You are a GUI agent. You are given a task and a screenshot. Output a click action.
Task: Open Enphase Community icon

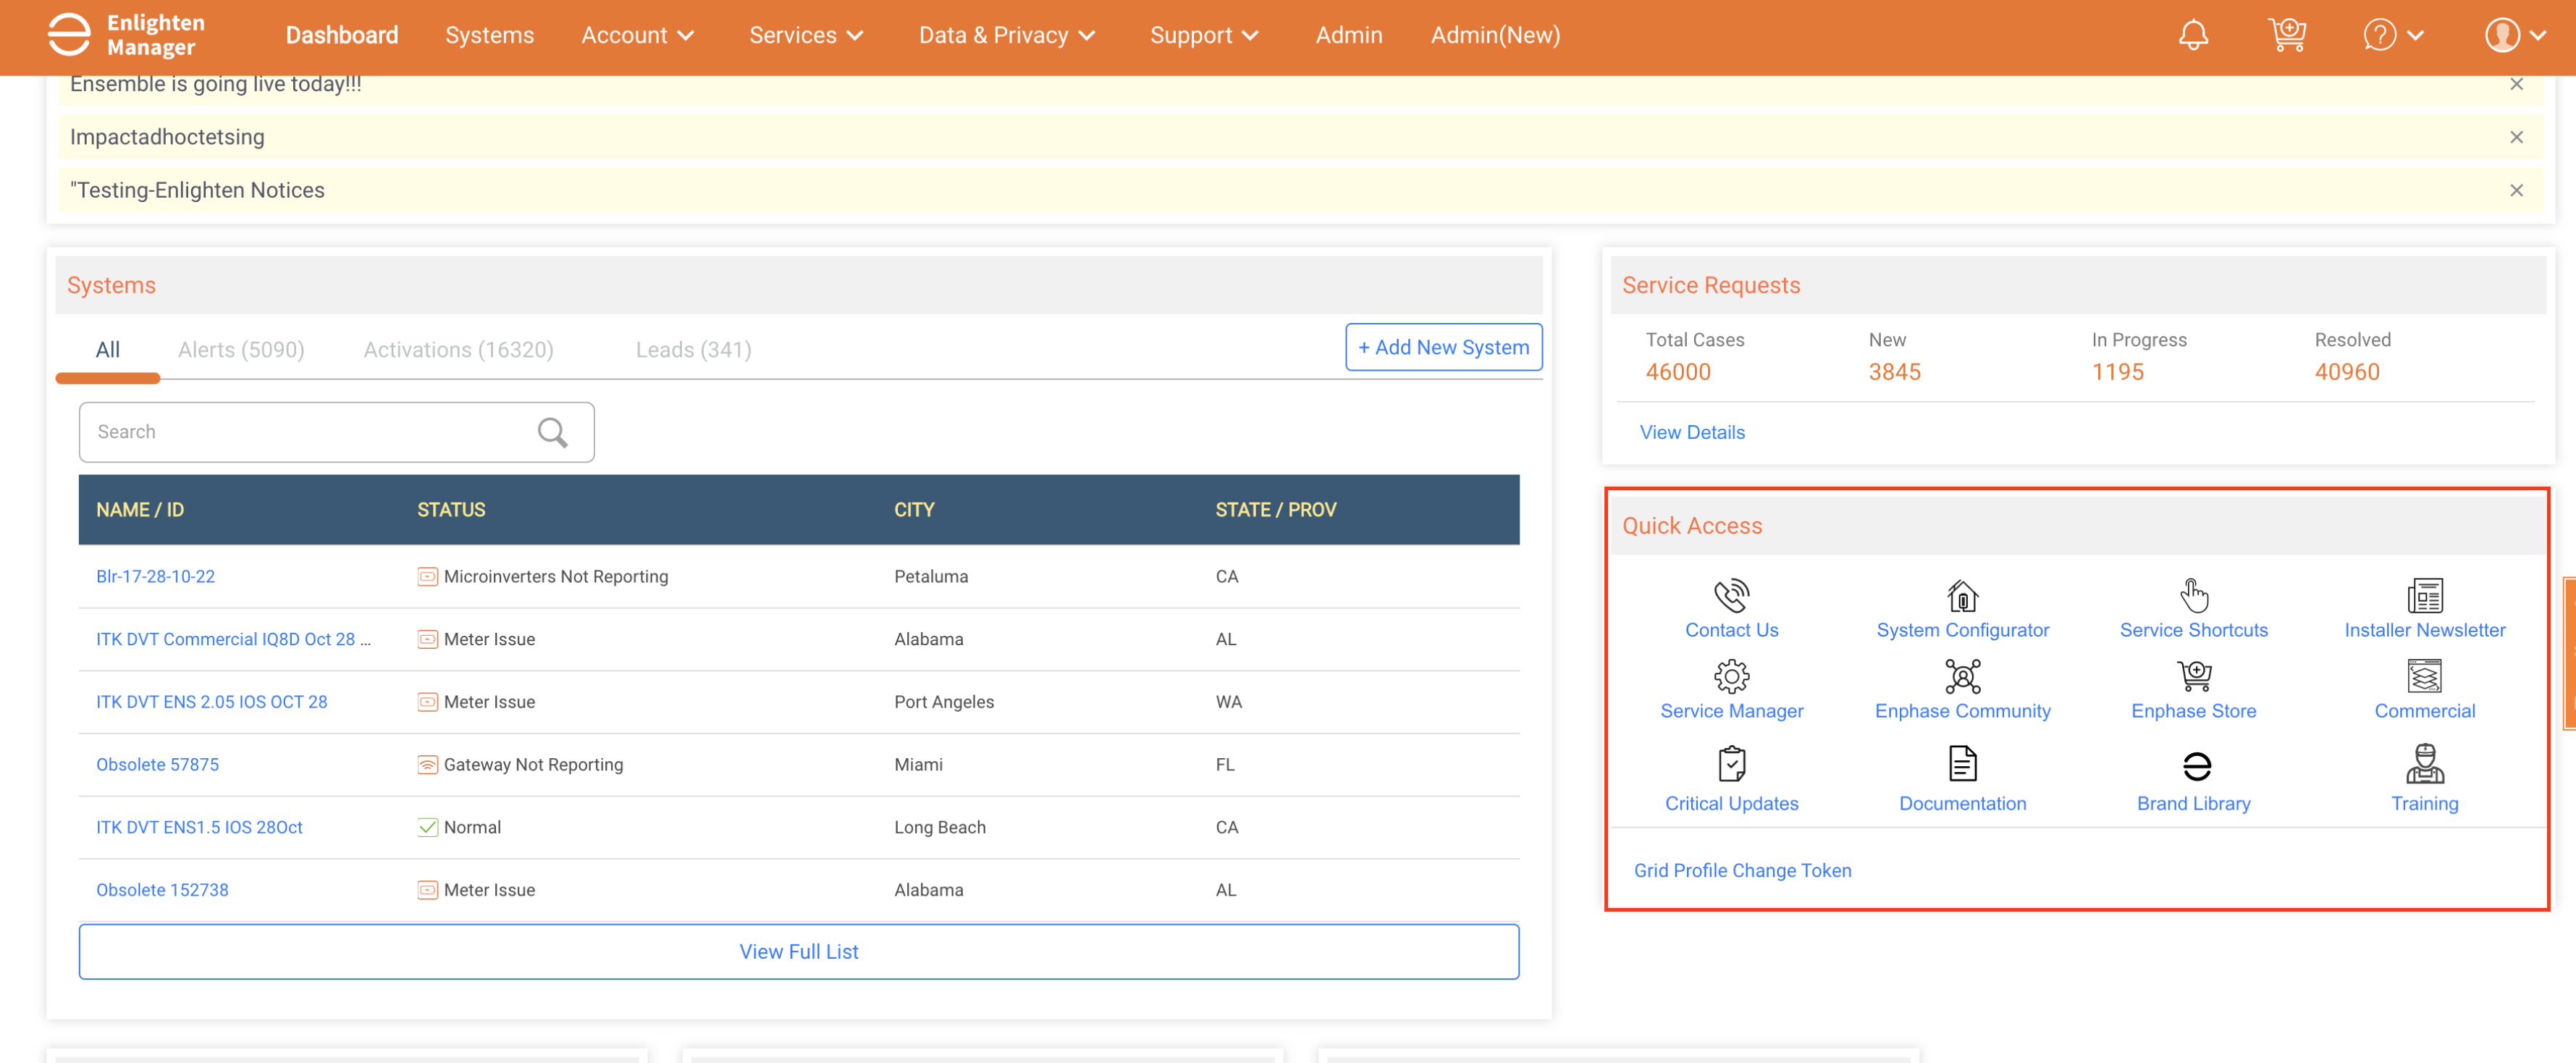(x=1962, y=676)
